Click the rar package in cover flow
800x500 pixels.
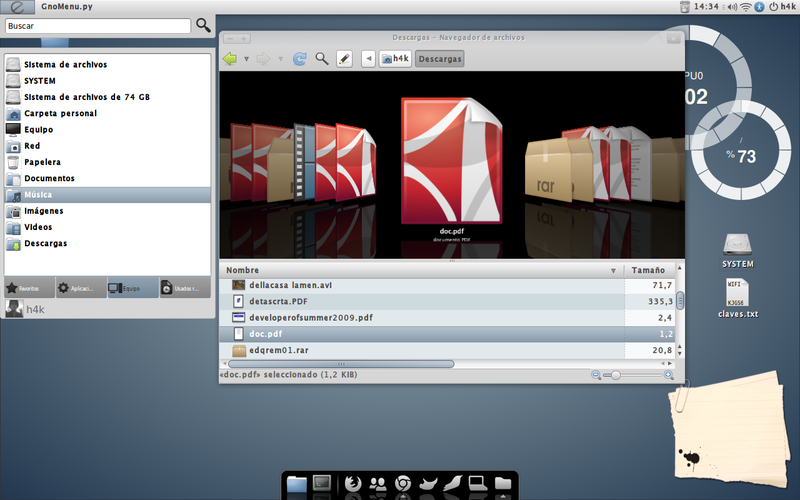click(548, 169)
